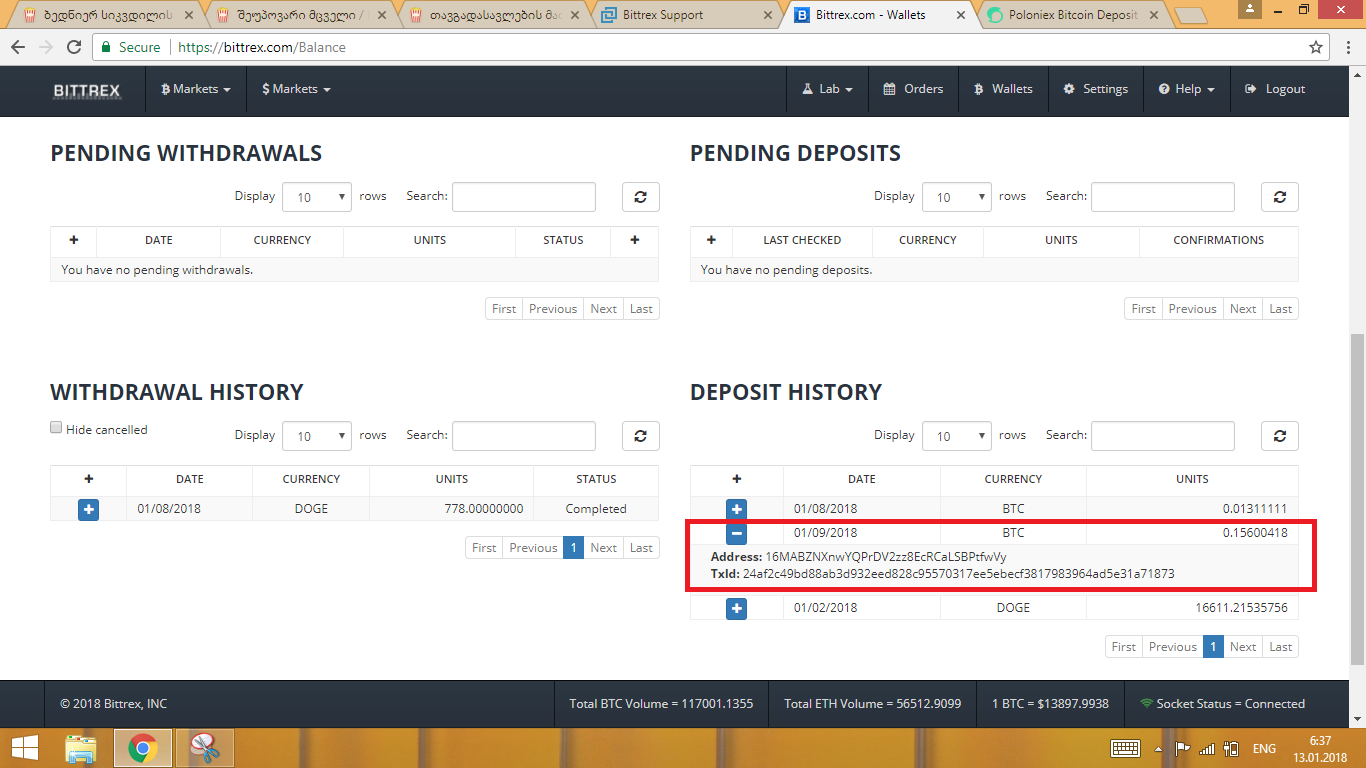Open the Bitcoin Markets dropdown
The height and width of the screenshot is (768, 1366).
196,89
